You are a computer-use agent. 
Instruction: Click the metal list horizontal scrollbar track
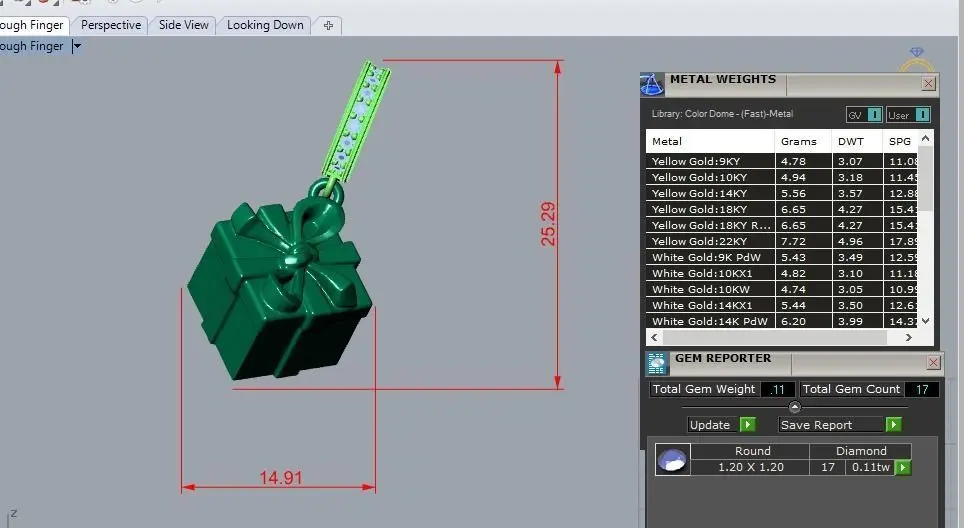(x=775, y=337)
